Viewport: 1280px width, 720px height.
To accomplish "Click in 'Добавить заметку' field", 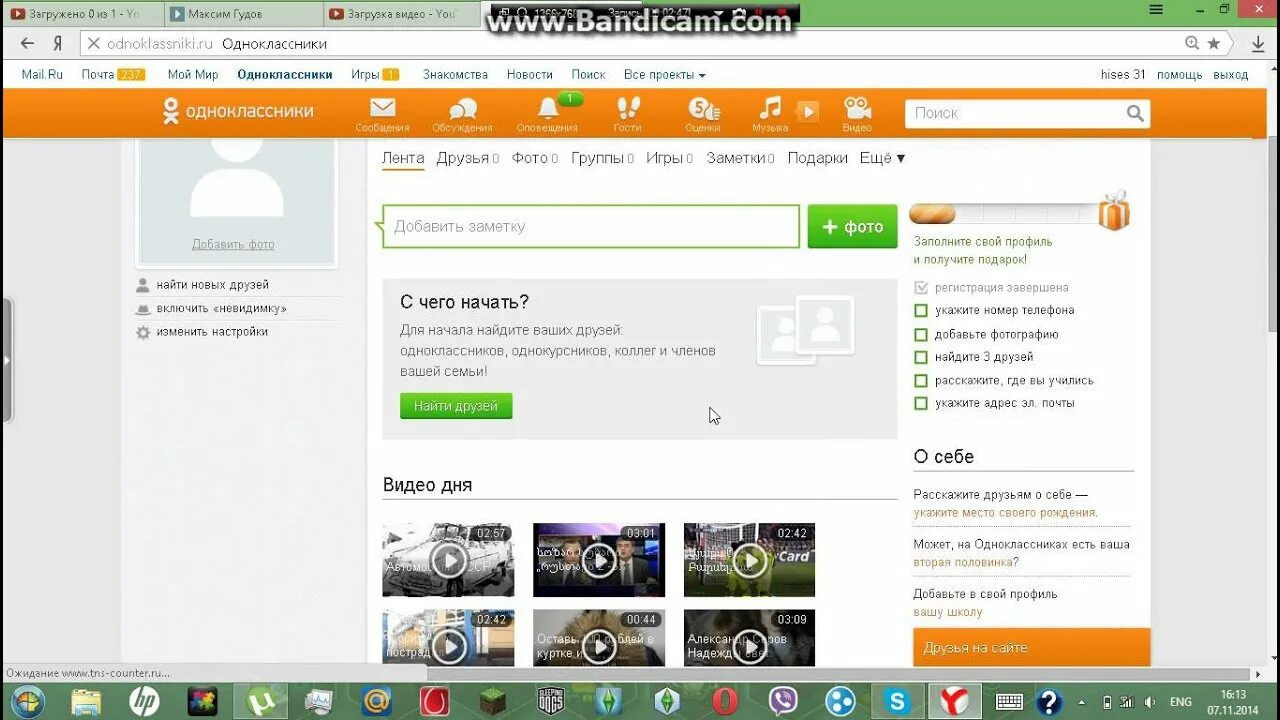I will click(x=591, y=227).
